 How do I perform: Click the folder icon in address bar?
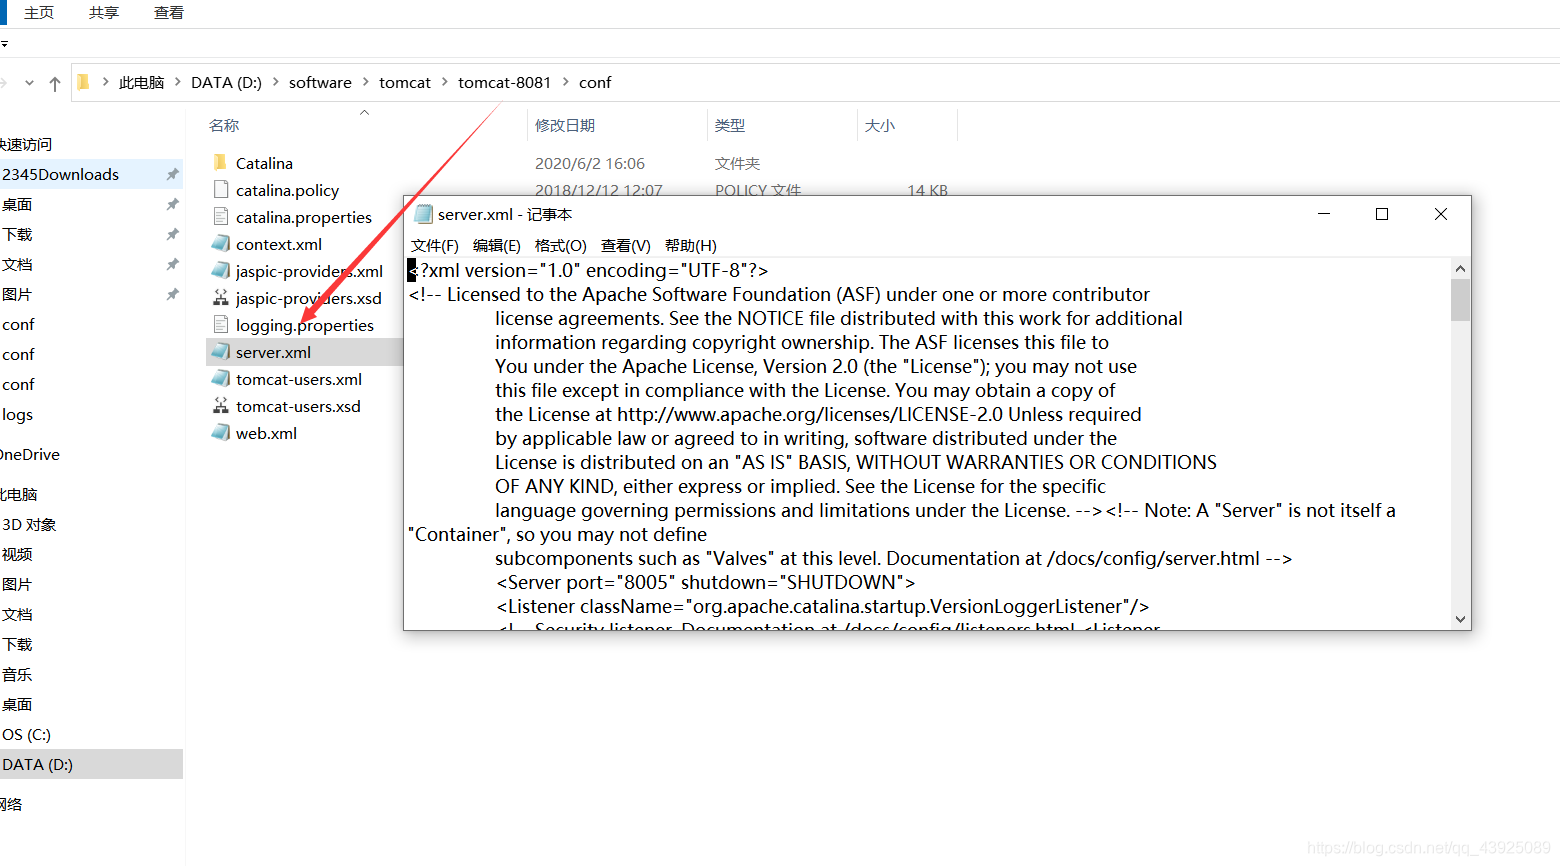(x=83, y=82)
